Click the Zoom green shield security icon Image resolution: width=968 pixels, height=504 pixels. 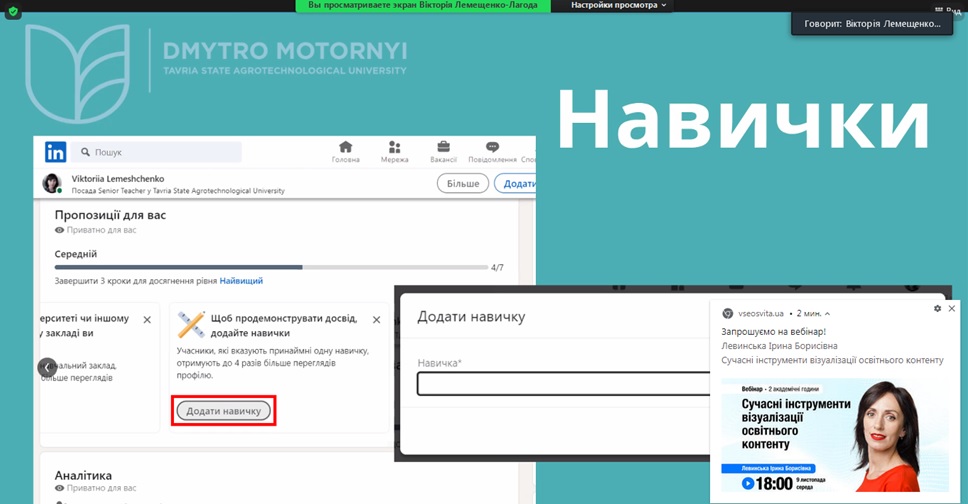[12, 11]
